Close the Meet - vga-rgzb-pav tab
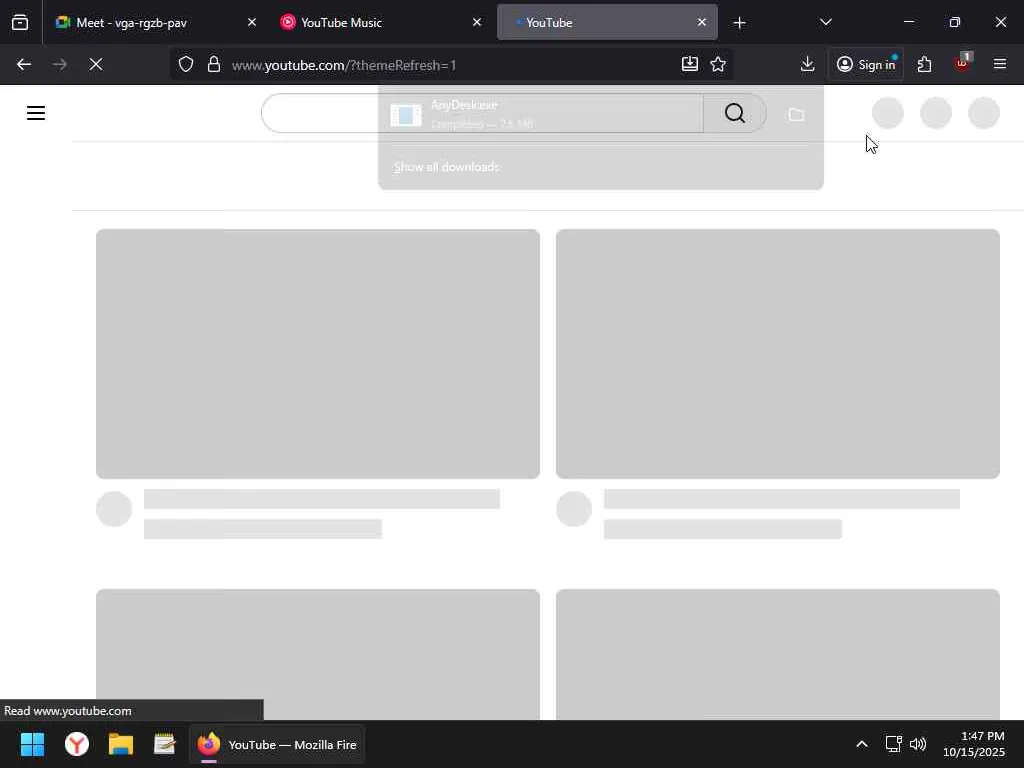Viewport: 1024px width, 768px height. [x=251, y=22]
